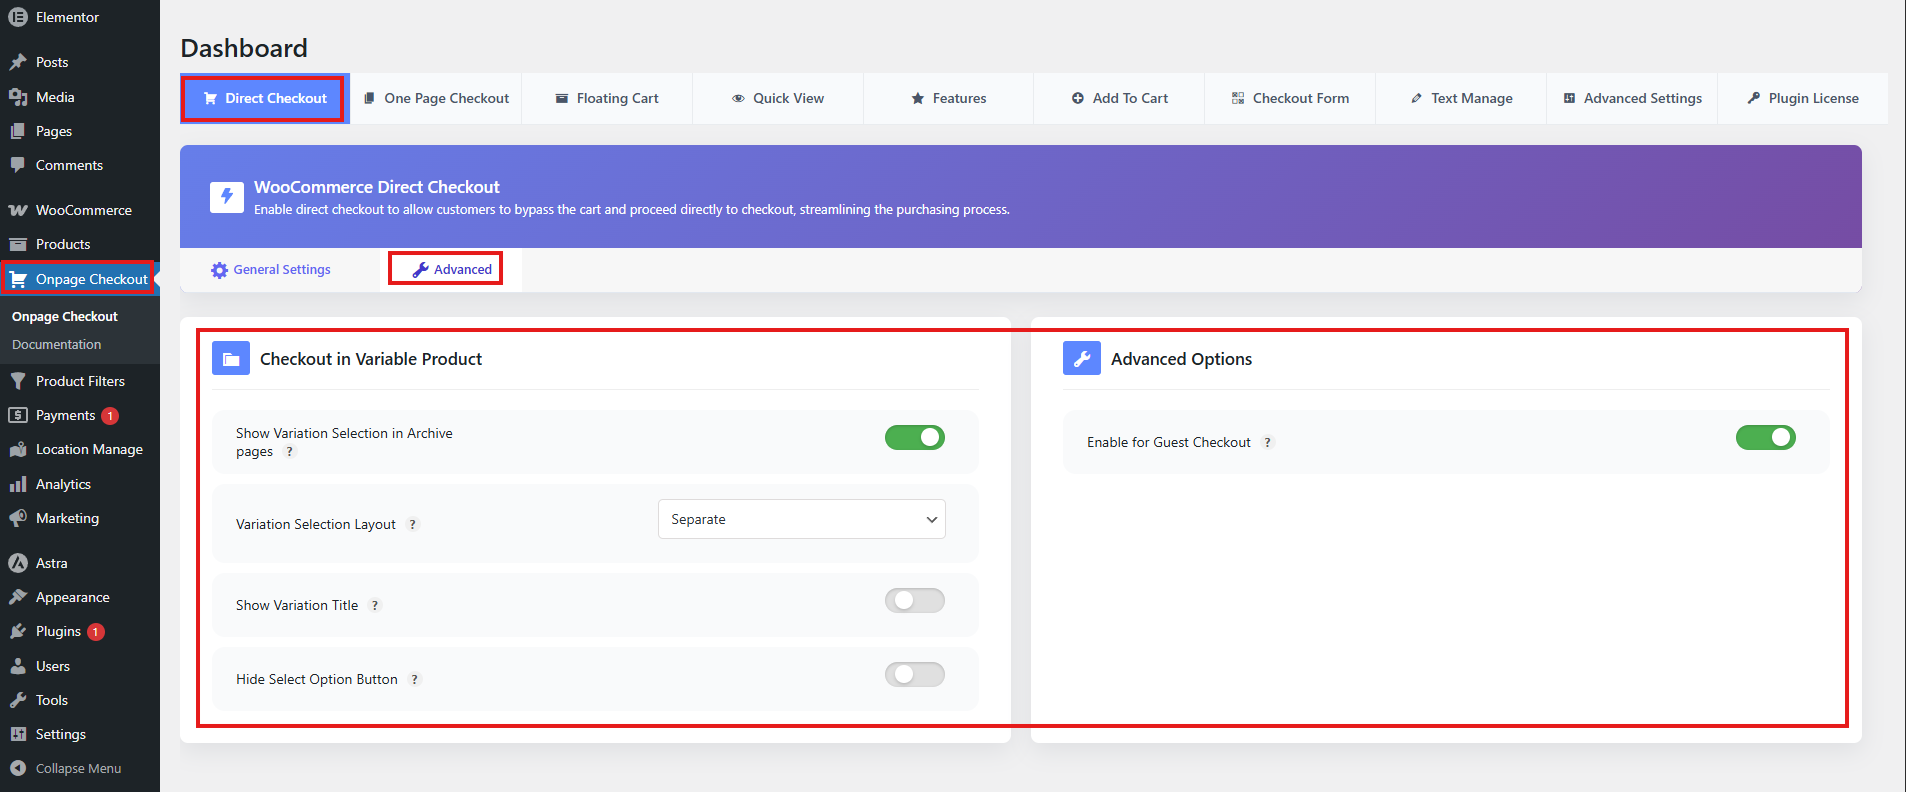Click the Posts pin icon
Screen dimensions: 1906x792
point(18,62)
